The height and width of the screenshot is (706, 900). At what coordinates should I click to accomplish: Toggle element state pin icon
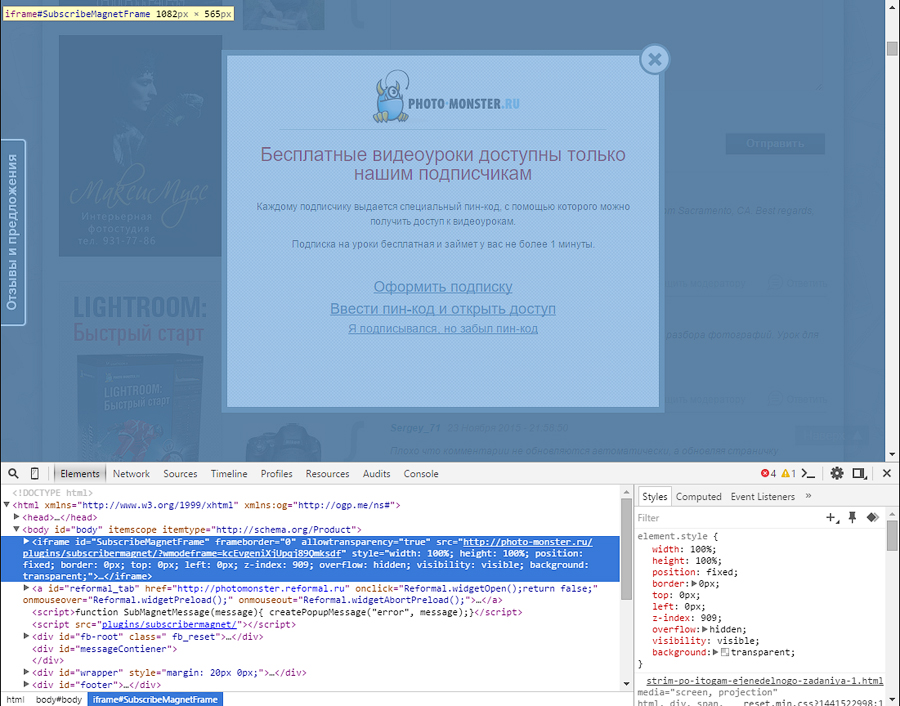point(852,518)
